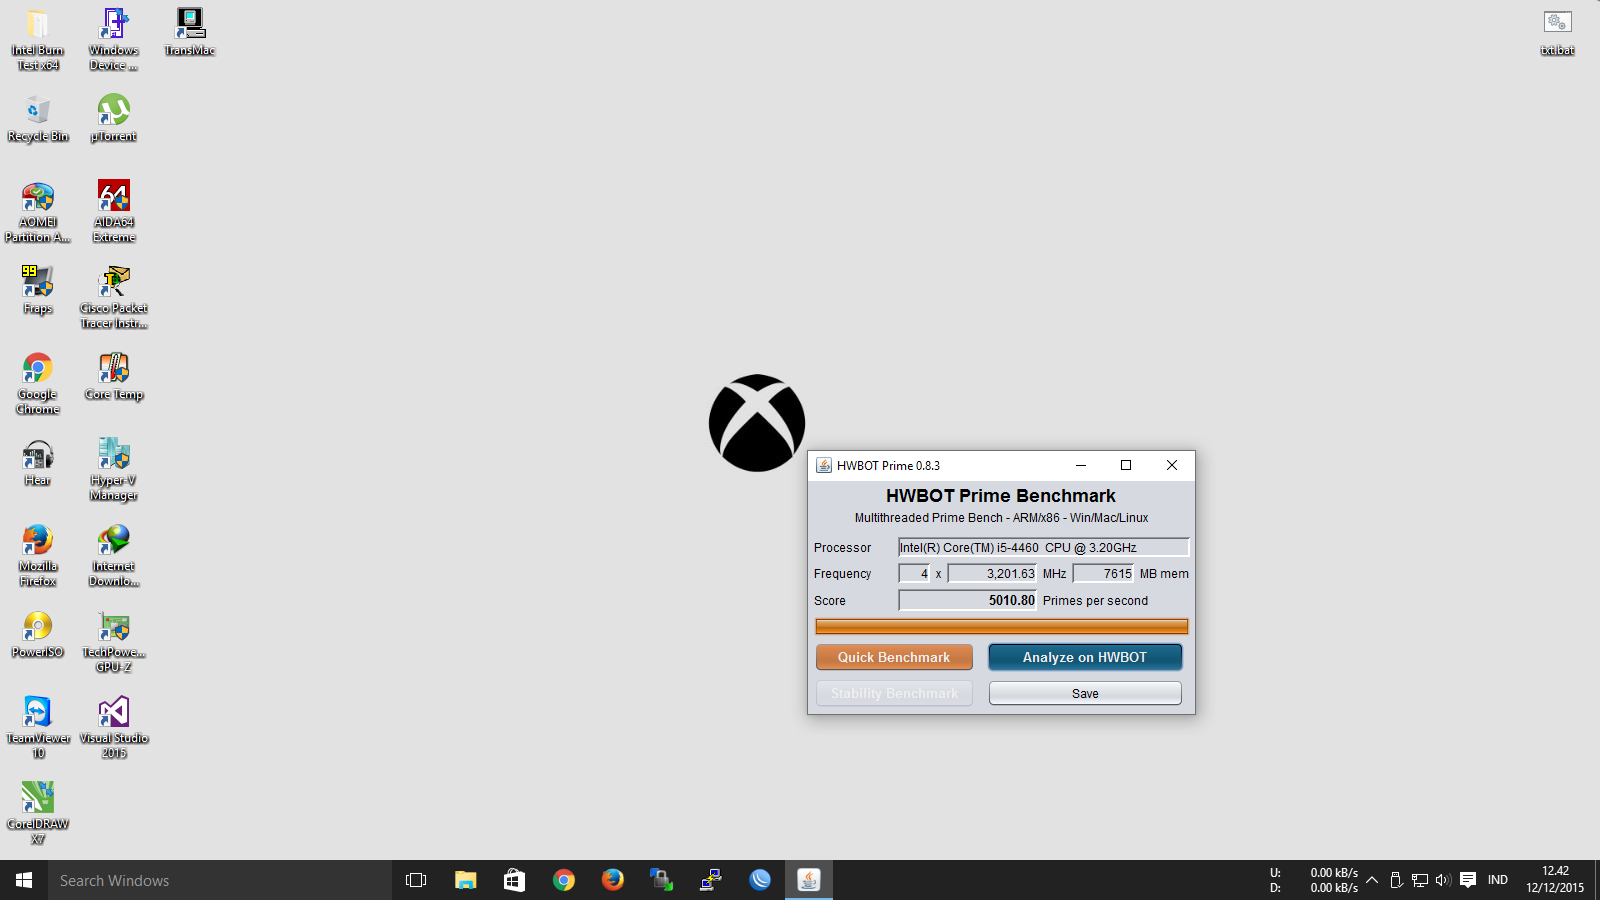
Task: Launch Visual Studio 2015
Action: 114,728
